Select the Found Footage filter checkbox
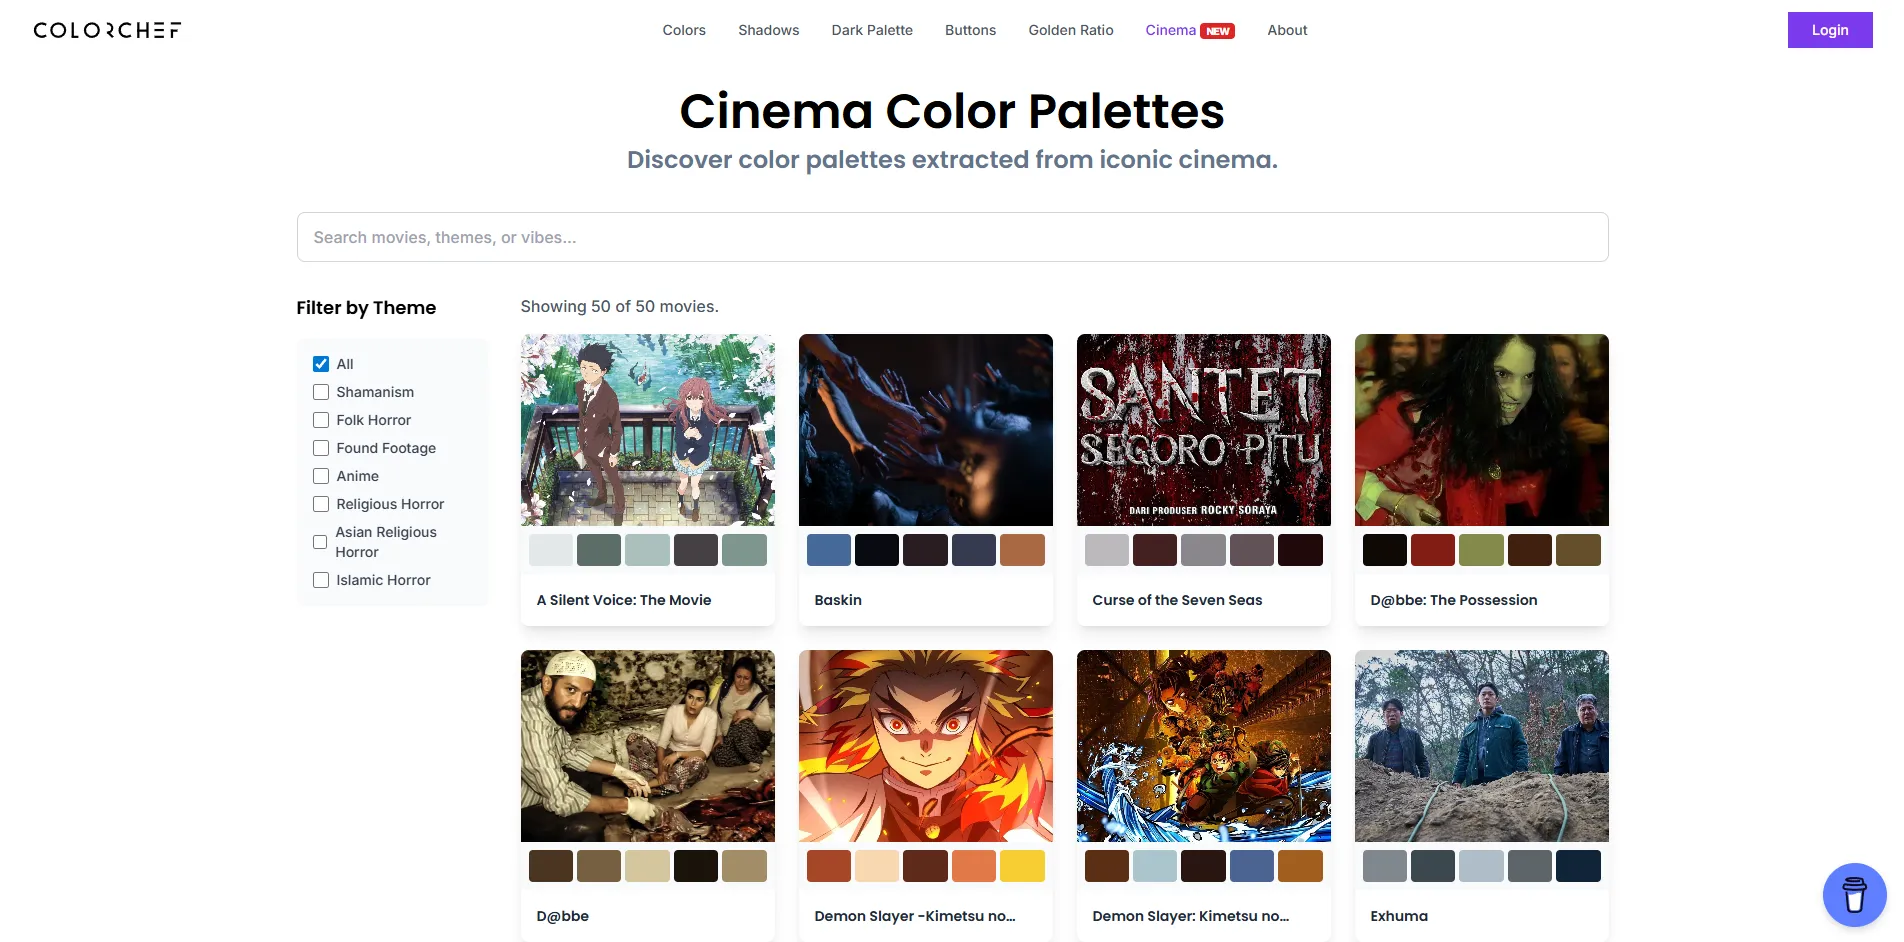Screen dimensions: 1904x942 (x=321, y=448)
